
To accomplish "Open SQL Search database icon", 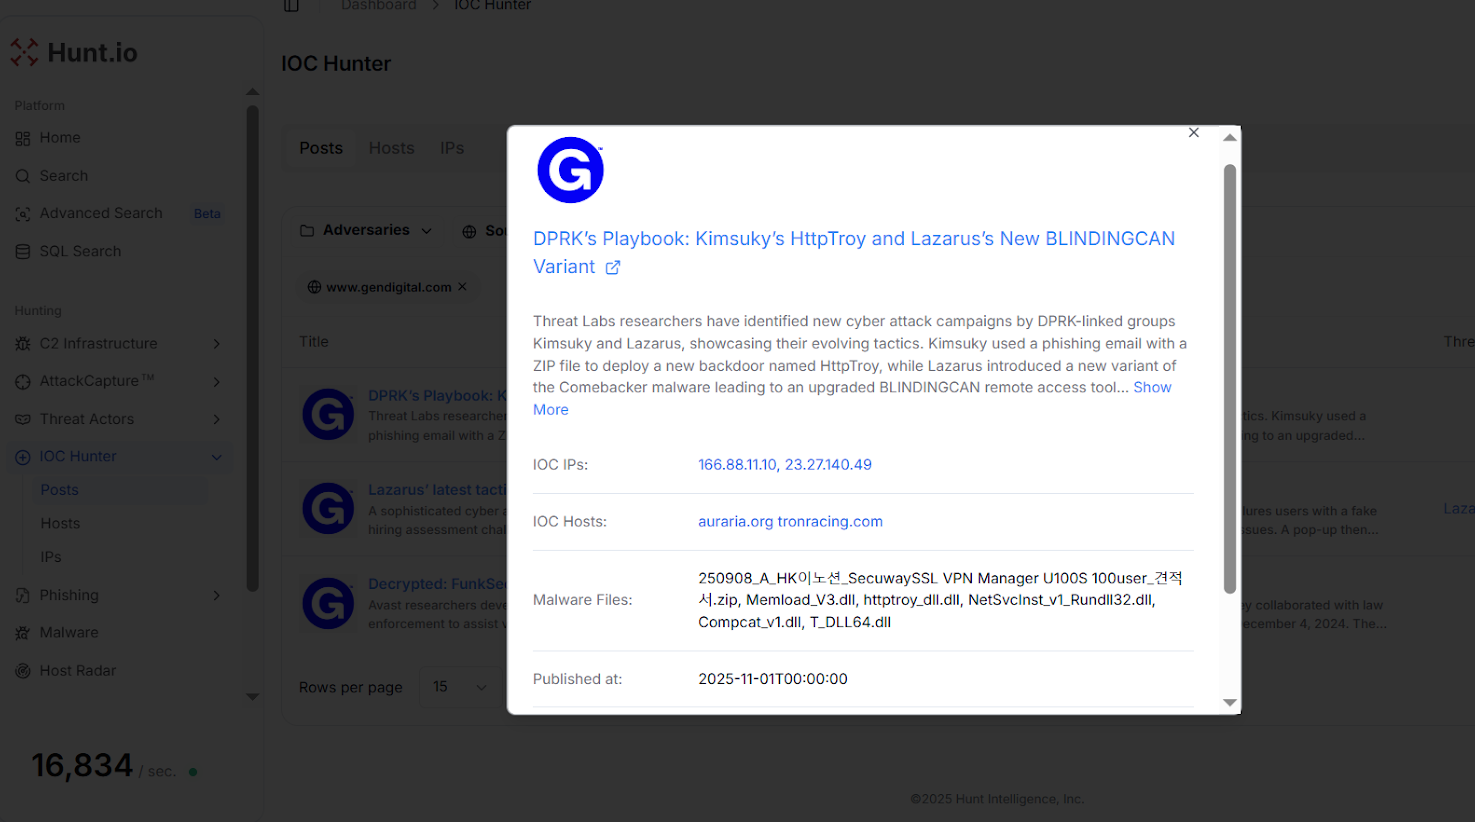I will coord(22,252).
